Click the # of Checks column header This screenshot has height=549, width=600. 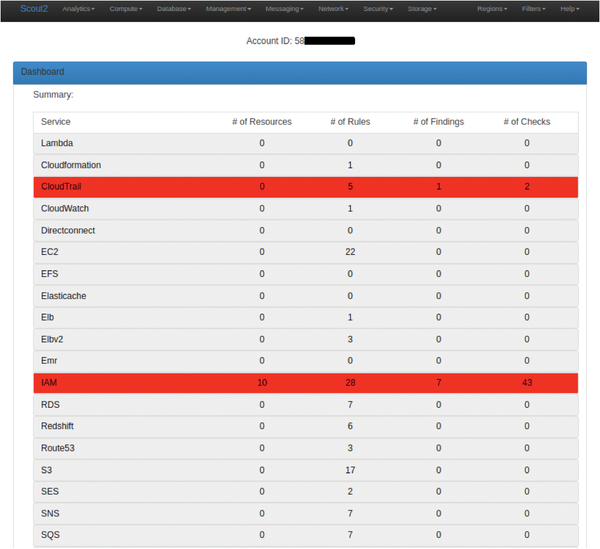527,122
